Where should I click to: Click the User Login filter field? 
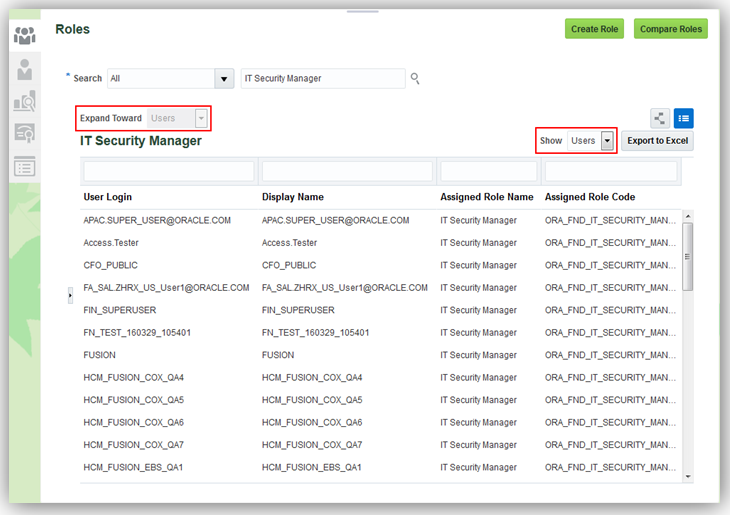coord(169,171)
